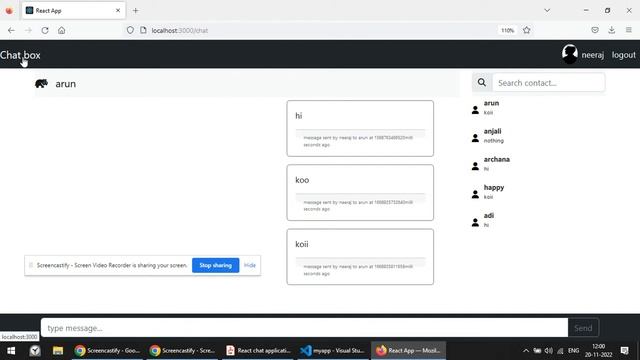640x360 pixels.
Task: Open tracking protection shield icon
Action: pyautogui.click(x=130, y=30)
